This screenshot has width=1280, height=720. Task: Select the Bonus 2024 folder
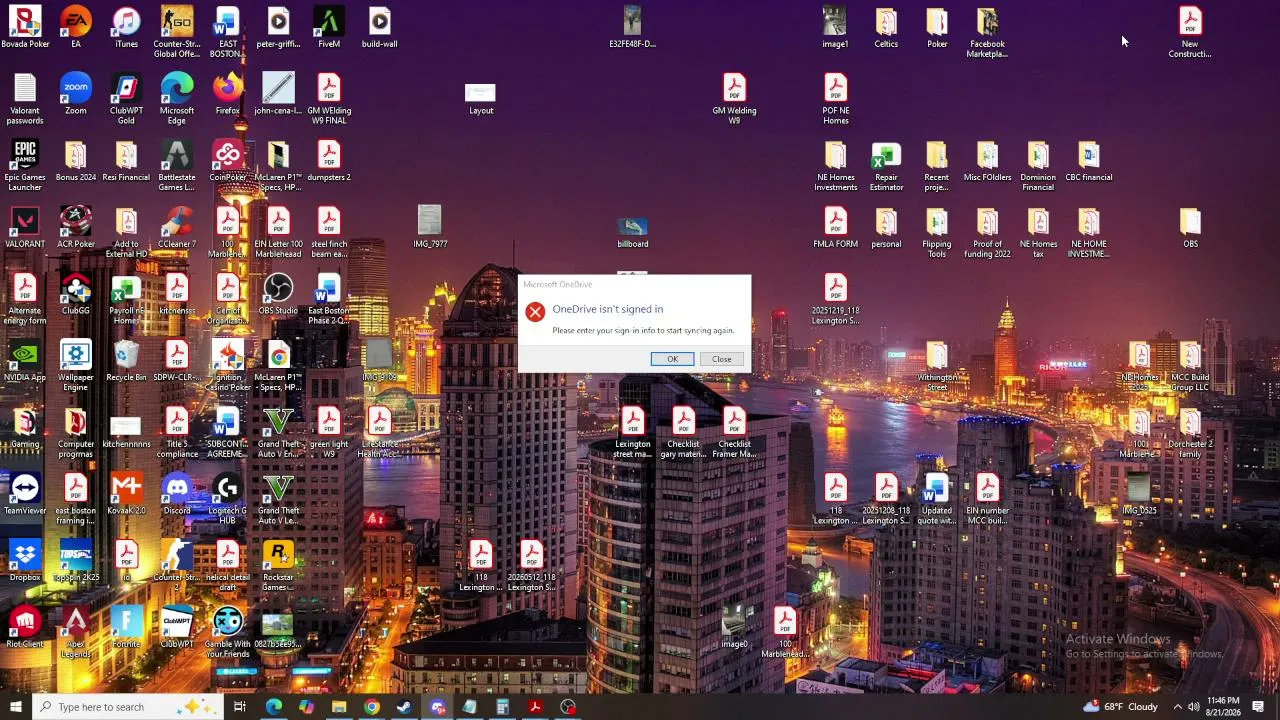pyautogui.click(x=76, y=161)
